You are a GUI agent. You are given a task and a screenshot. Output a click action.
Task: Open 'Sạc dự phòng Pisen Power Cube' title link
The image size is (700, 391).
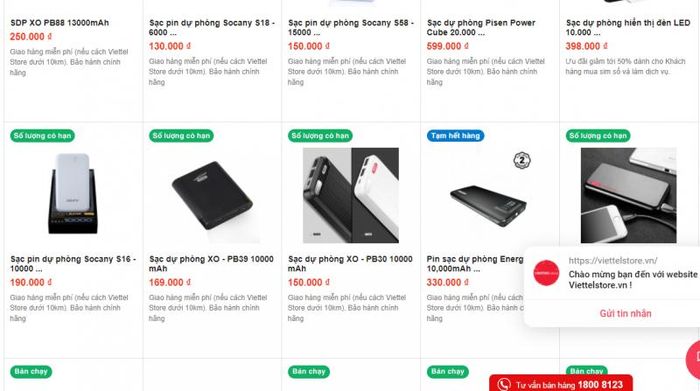pos(481,27)
